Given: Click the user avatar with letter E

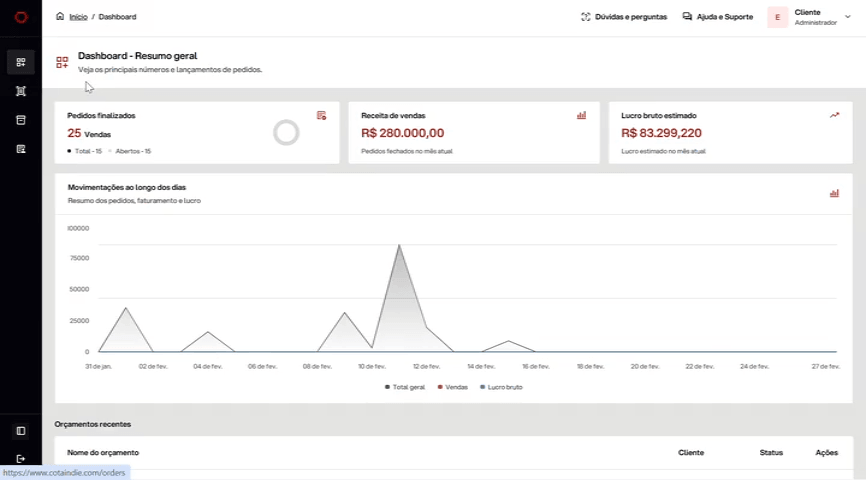Looking at the screenshot, I should tap(778, 17).
